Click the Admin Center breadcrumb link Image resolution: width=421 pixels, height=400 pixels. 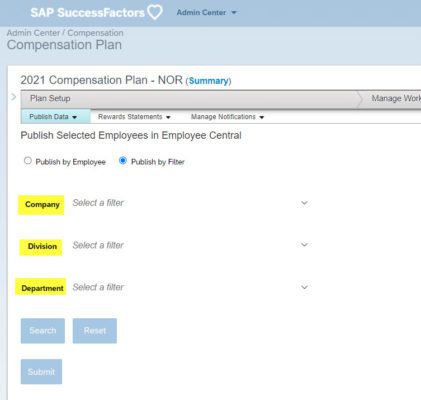point(33,33)
